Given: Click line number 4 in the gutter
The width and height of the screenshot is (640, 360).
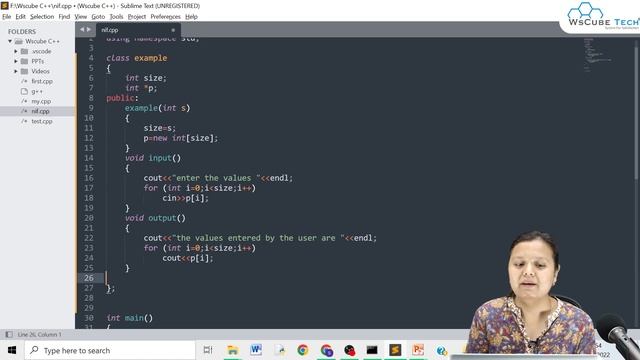Looking at the screenshot, I should click(91, 58).
